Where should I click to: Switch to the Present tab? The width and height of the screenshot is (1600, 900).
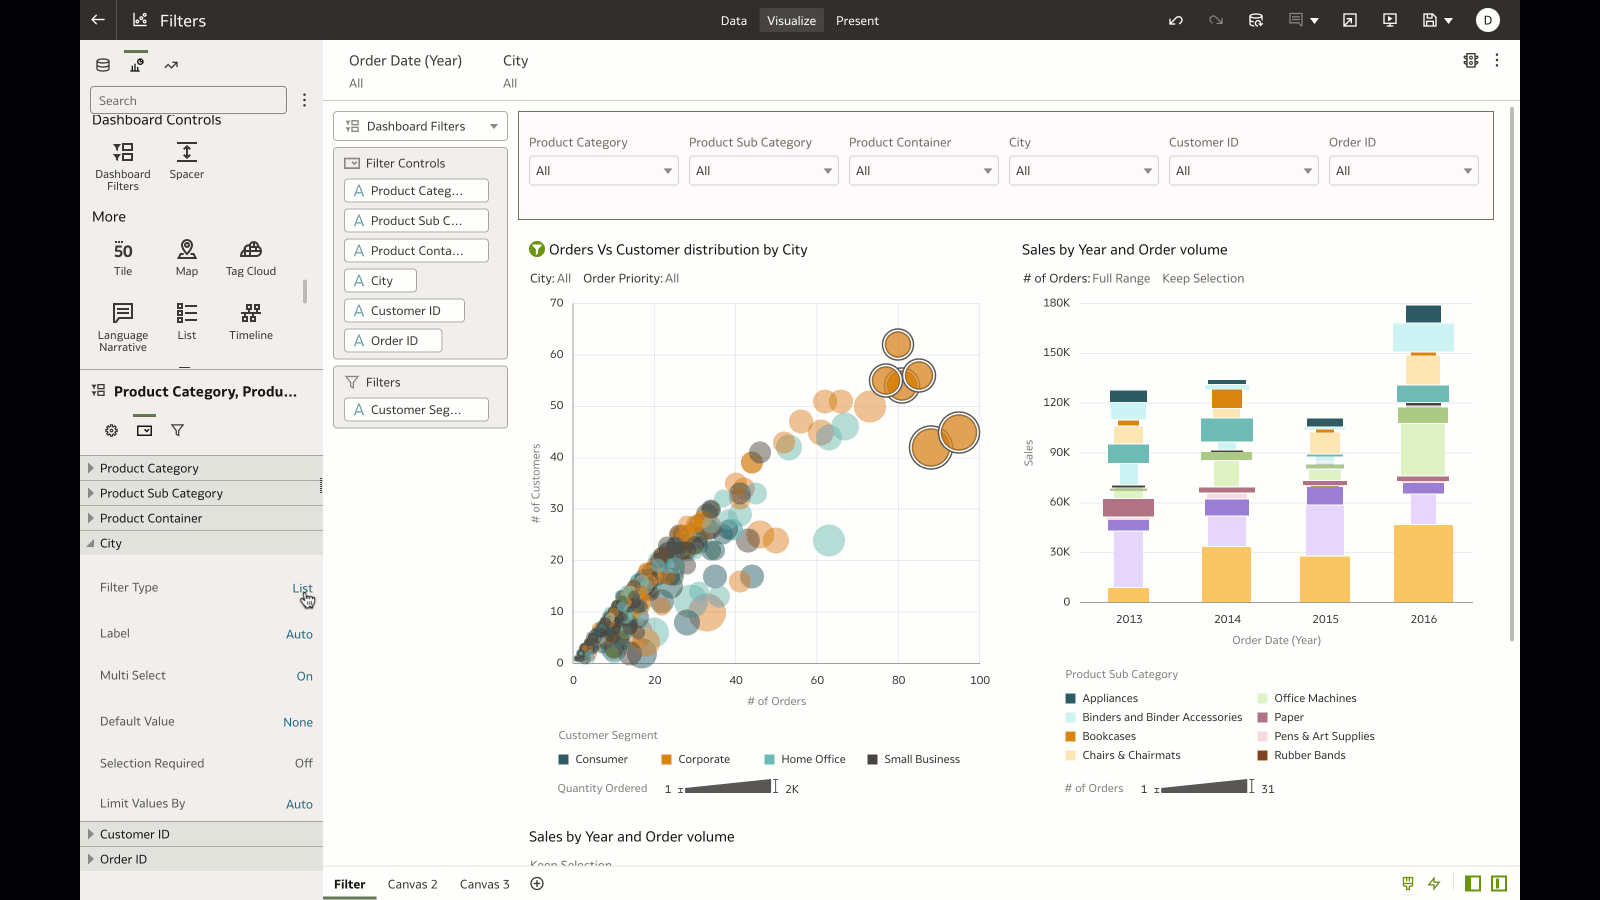tap(857, 20)
